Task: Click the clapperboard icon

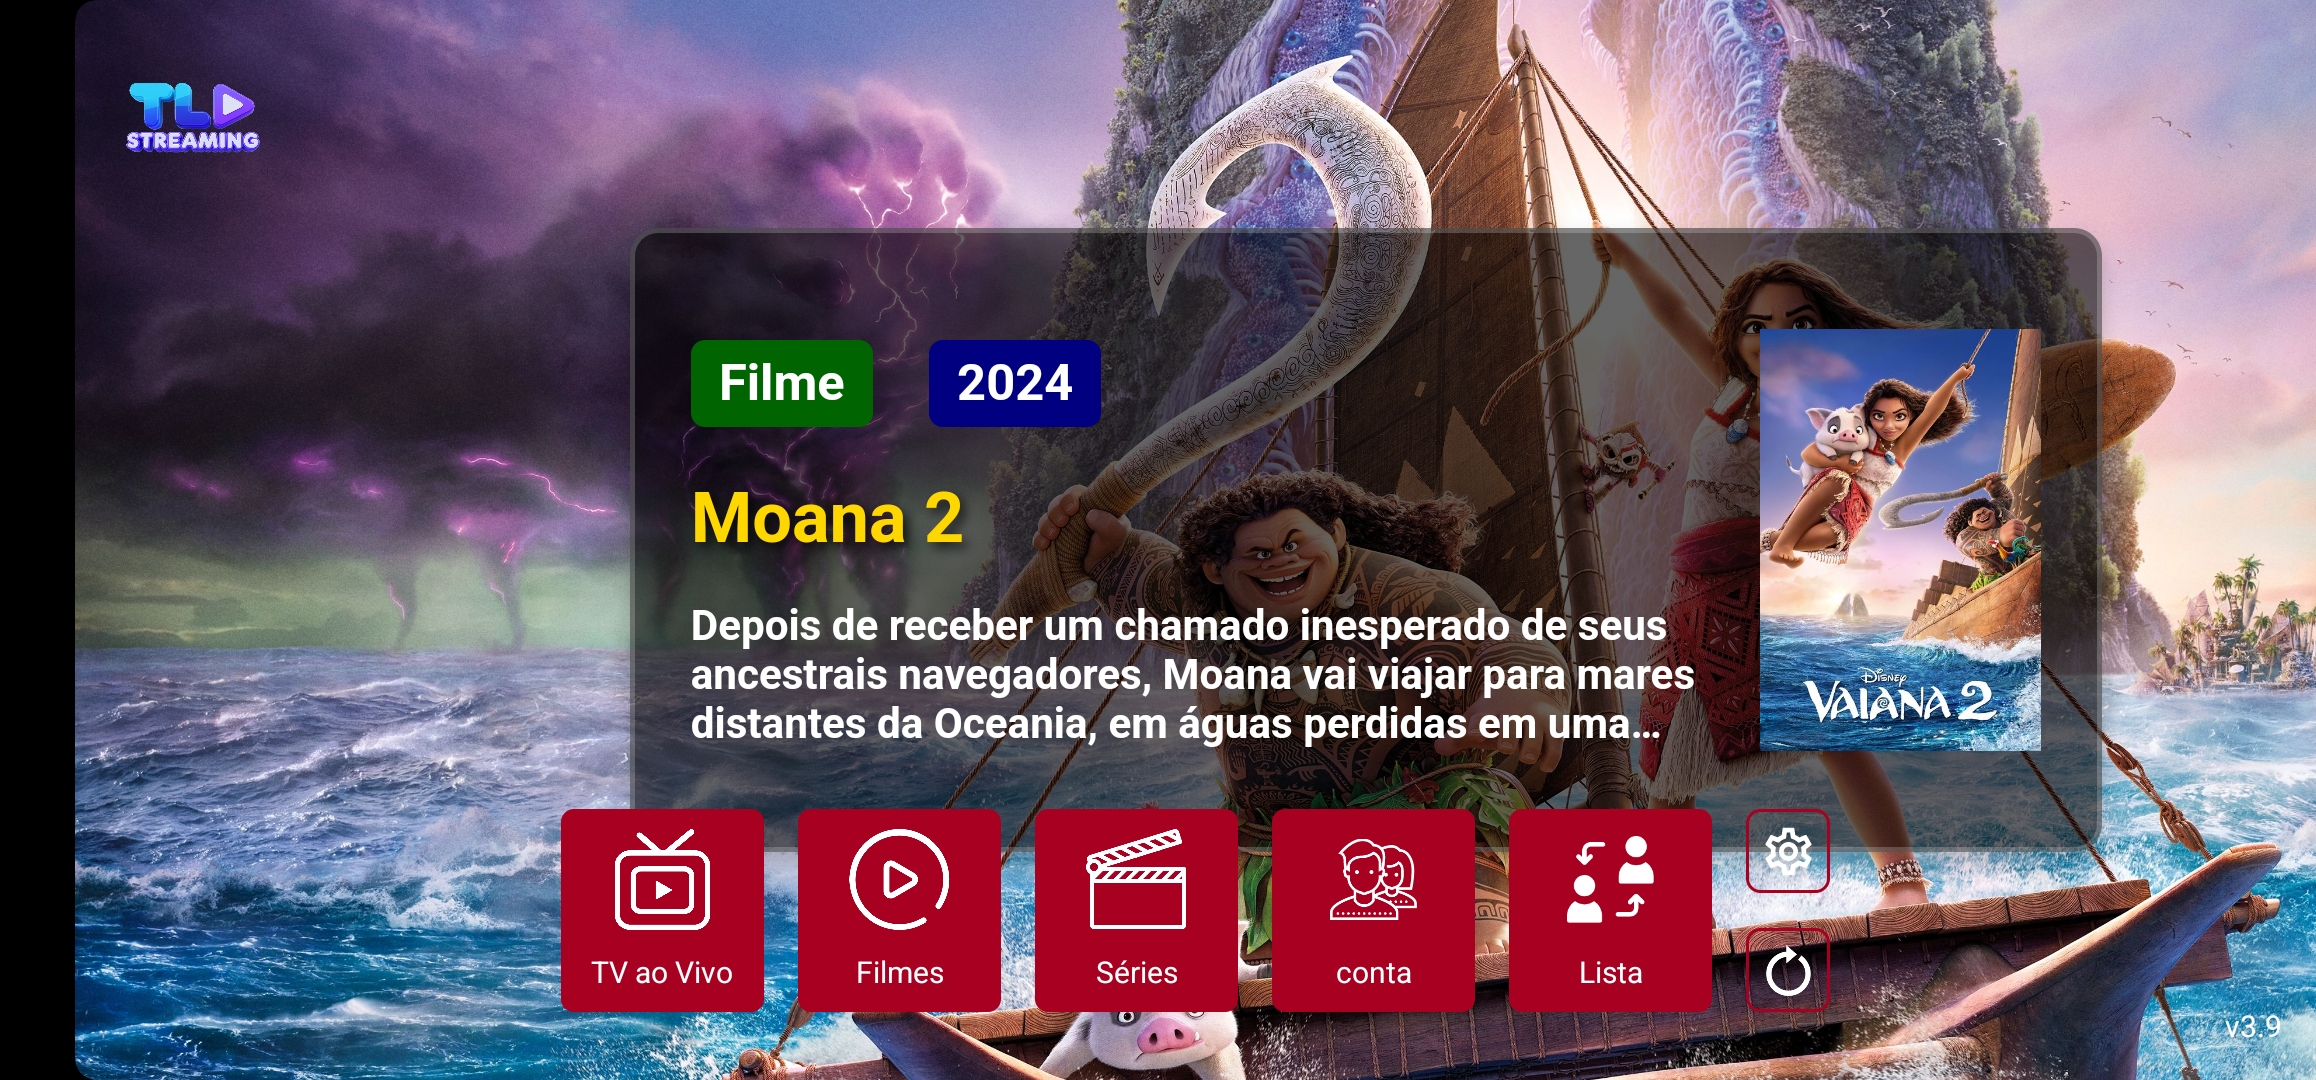Action: [1136, 879]
